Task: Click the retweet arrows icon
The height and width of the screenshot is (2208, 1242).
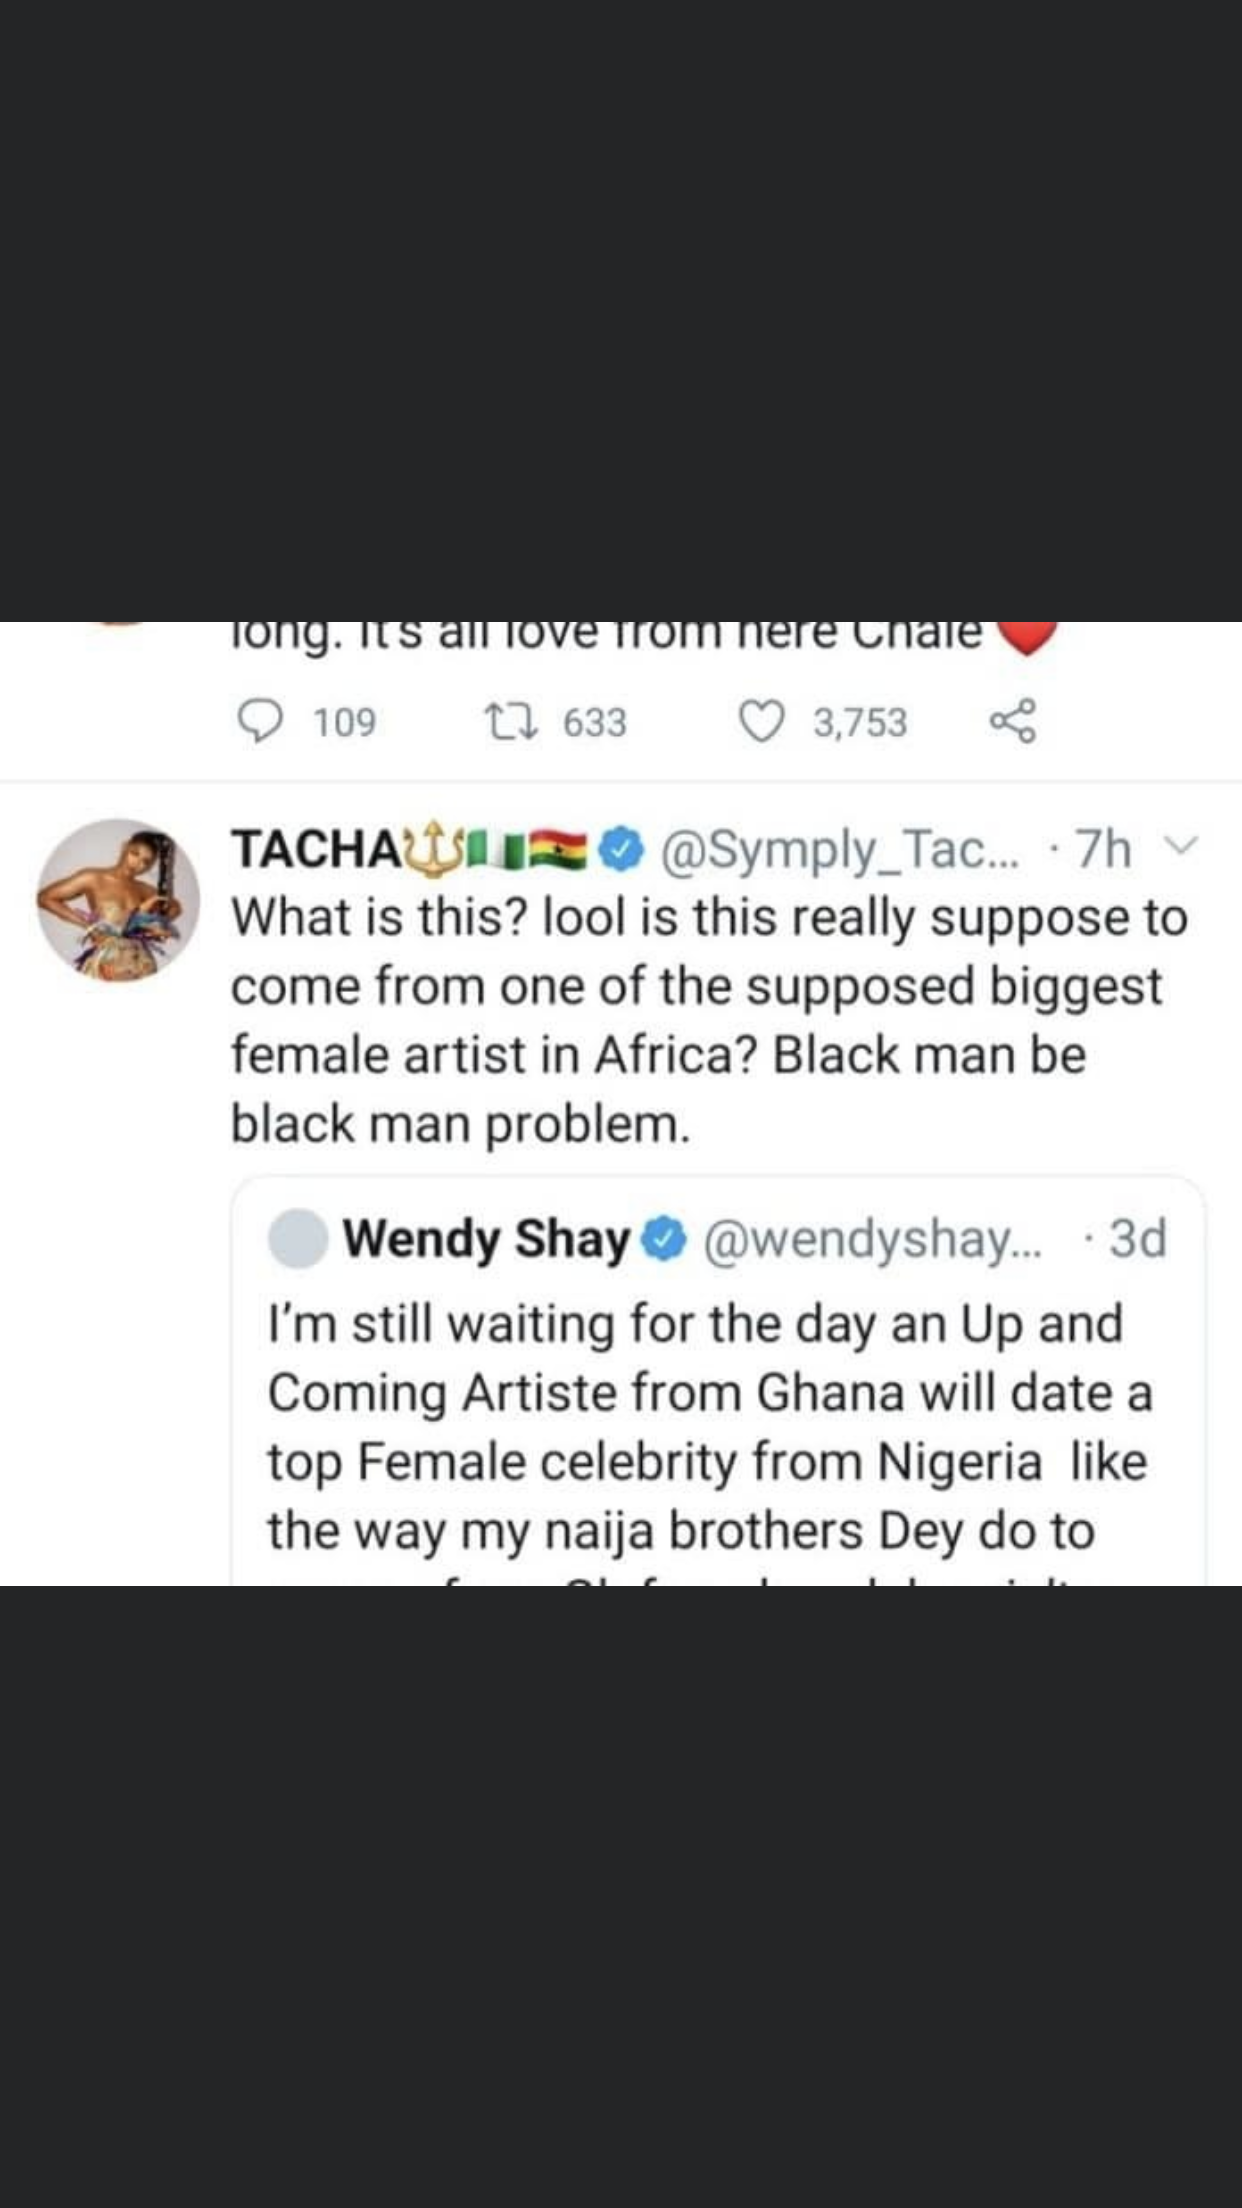Action: click(x=512, y=721)
